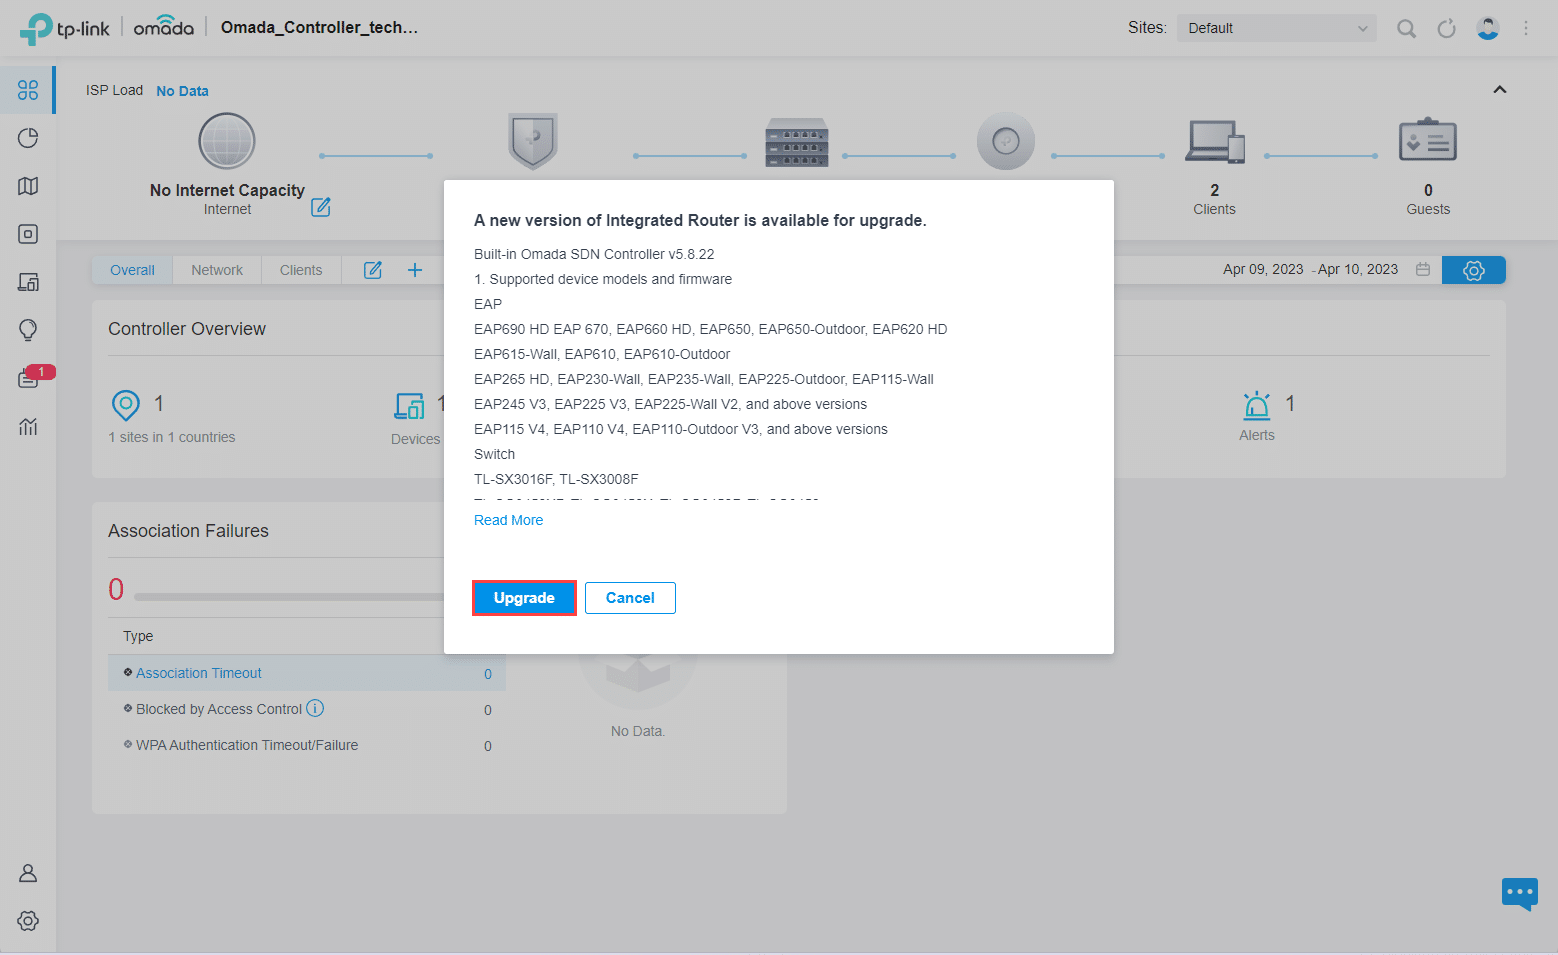Cancel the router upgrade dialog
Viewport: 1558px width, 955px height.
coord(630,598)
